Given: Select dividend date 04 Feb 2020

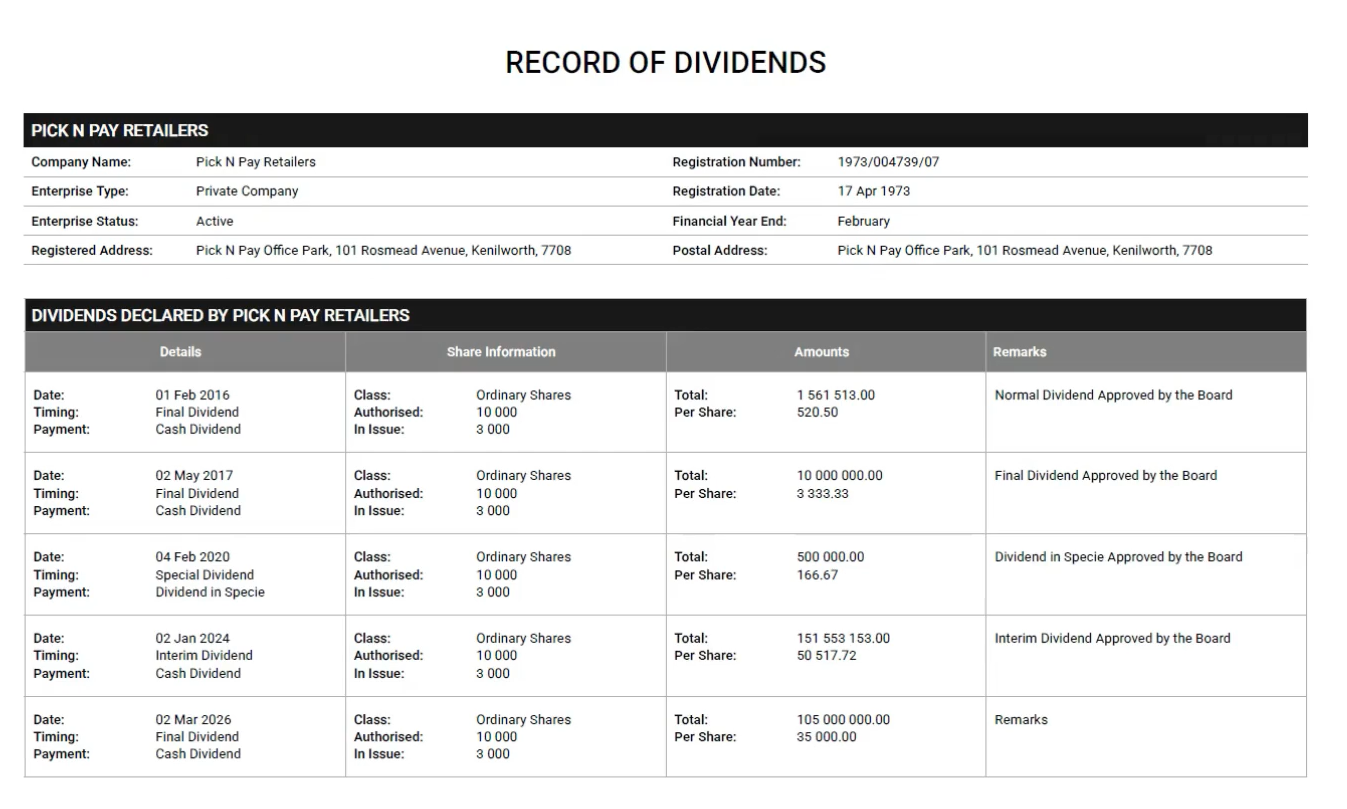Looking at the screenshot, I should 192,557.
